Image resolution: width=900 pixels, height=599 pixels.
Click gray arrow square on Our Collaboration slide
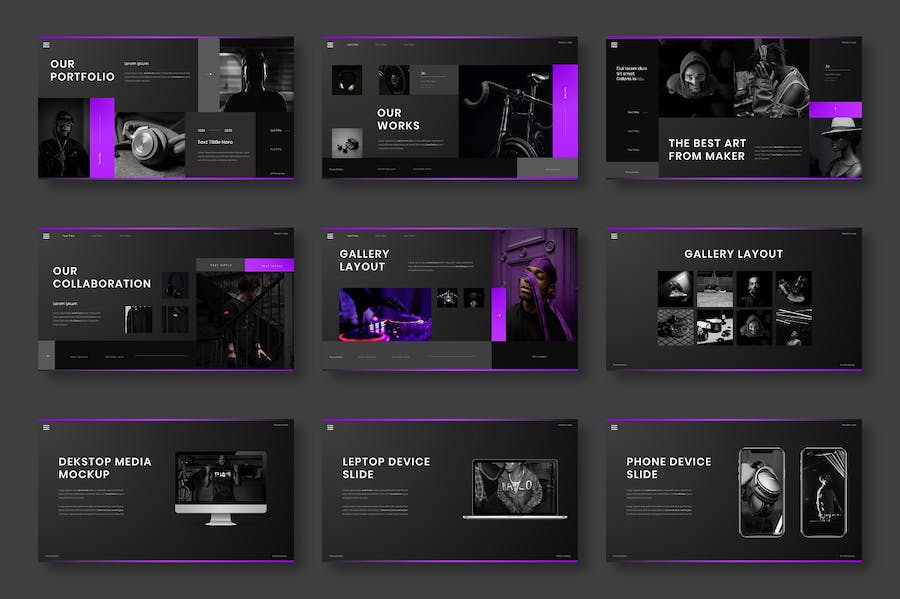46,355
